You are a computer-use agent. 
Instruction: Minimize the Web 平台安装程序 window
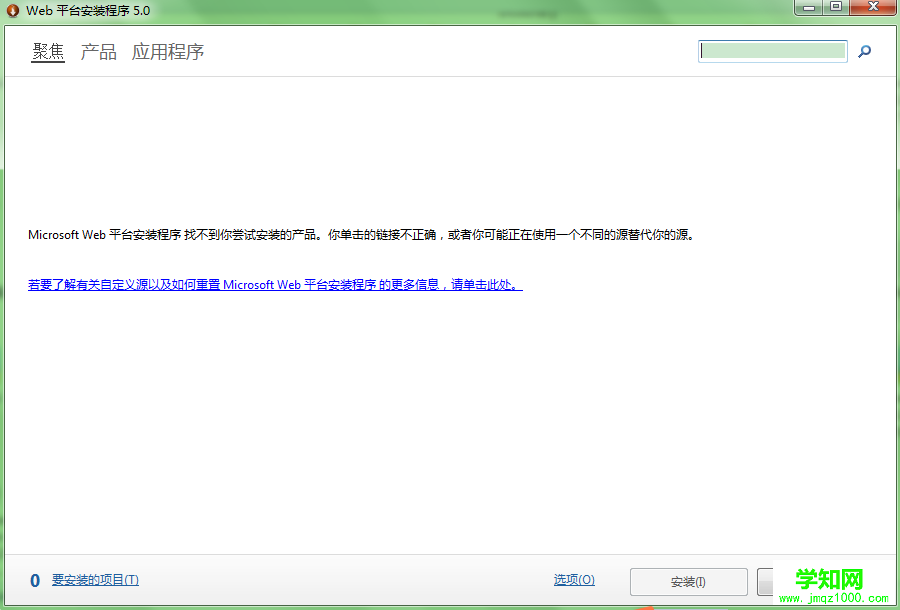coord(809,7)
